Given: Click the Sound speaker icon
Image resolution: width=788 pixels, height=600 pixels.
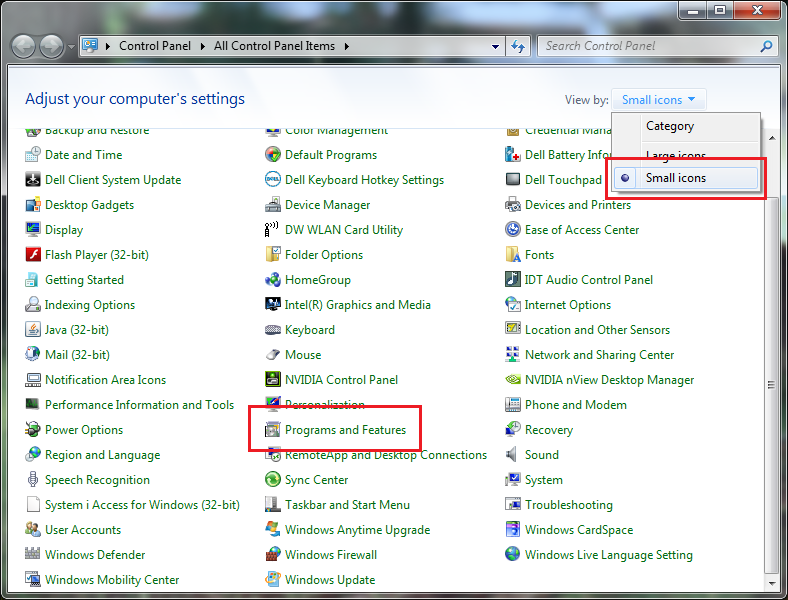Looking at the screenshot, I should [x=512, y=454].
